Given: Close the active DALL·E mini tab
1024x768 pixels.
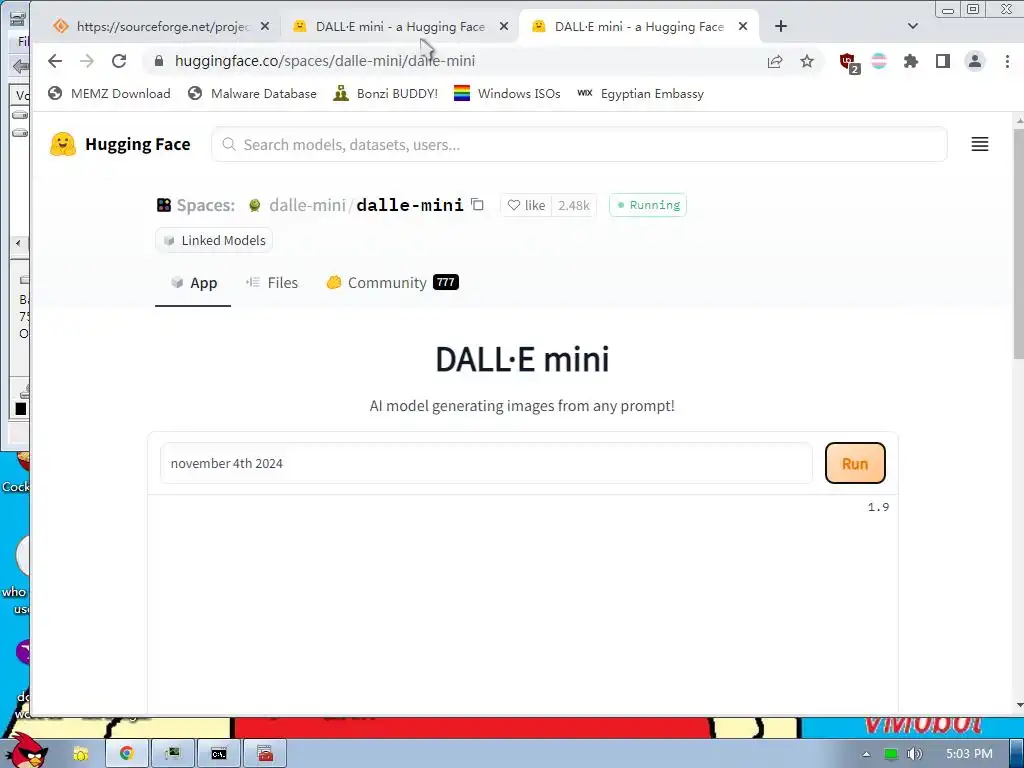Looking at the screenshot, I should coord(743,26).
